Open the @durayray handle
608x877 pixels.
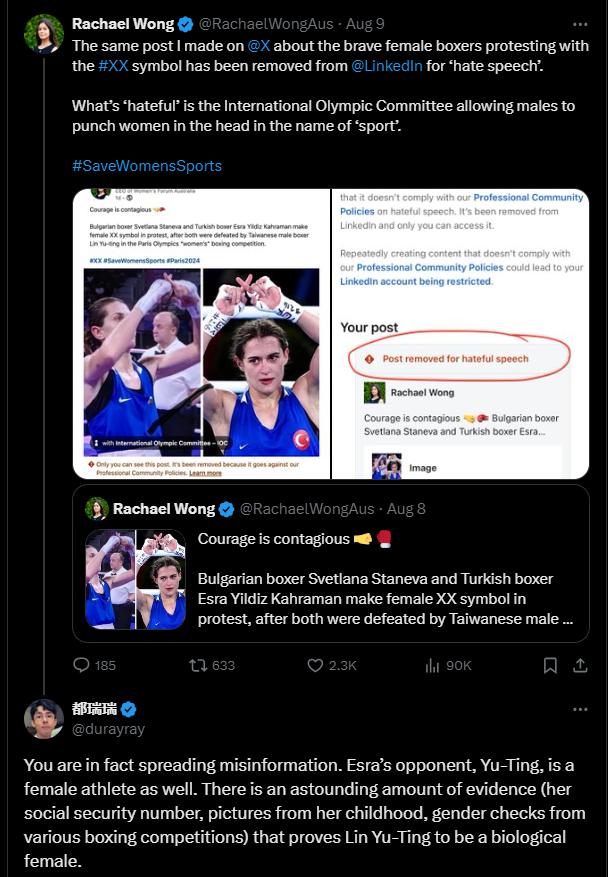pyautogui.click(x=109, y=729)
